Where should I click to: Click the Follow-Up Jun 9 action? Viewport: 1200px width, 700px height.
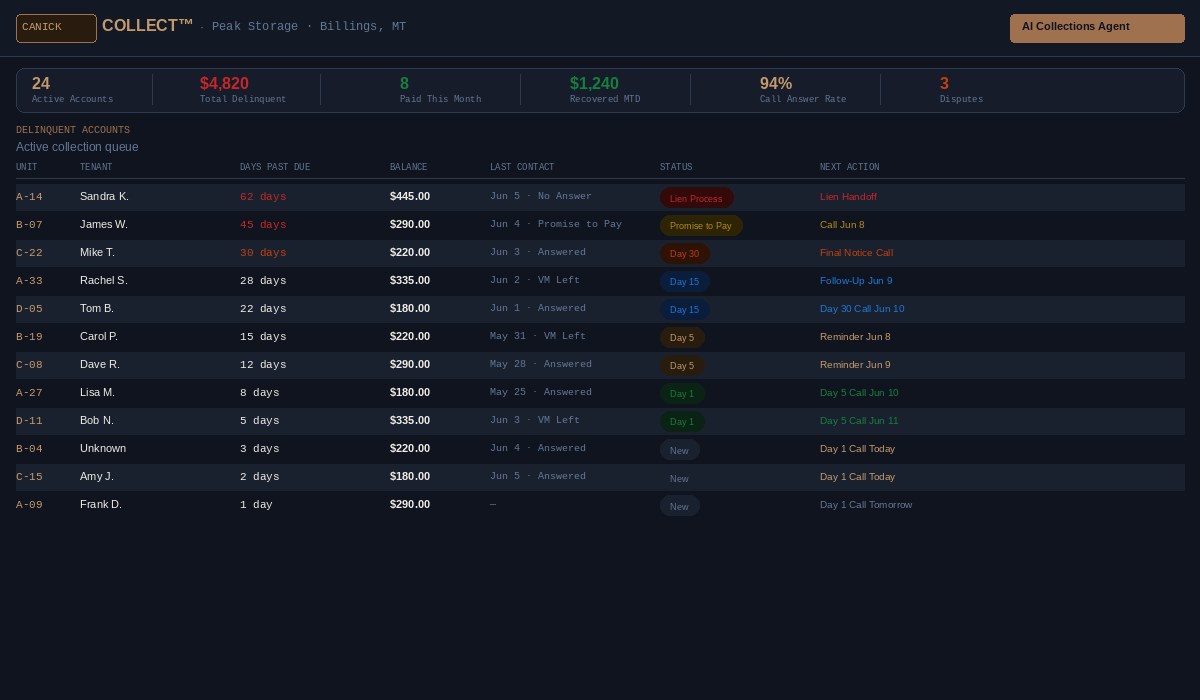[x=856, y=280]
